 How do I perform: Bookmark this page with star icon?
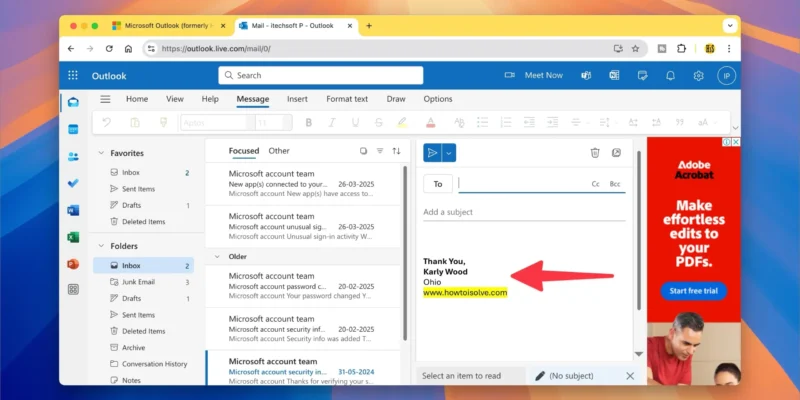point(635,49)
